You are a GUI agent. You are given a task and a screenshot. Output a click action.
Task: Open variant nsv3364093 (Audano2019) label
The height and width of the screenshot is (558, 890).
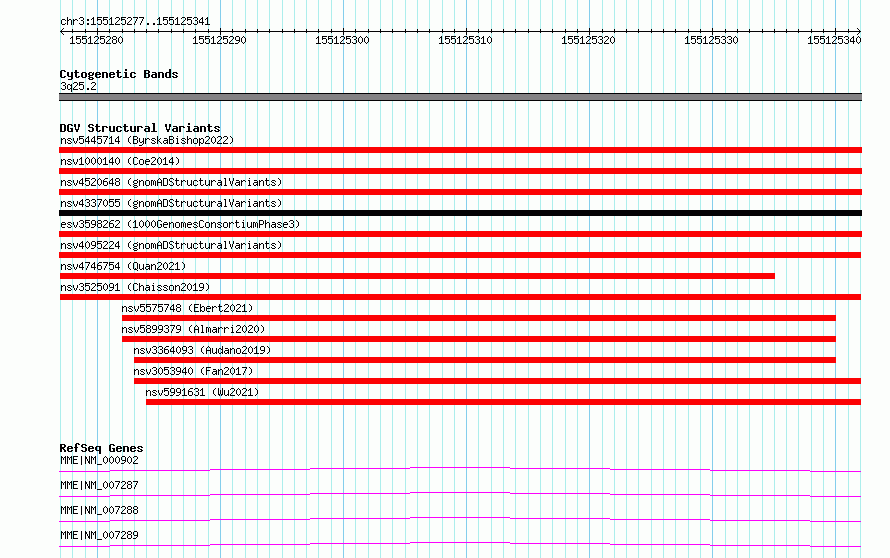[x=202, y=350]
